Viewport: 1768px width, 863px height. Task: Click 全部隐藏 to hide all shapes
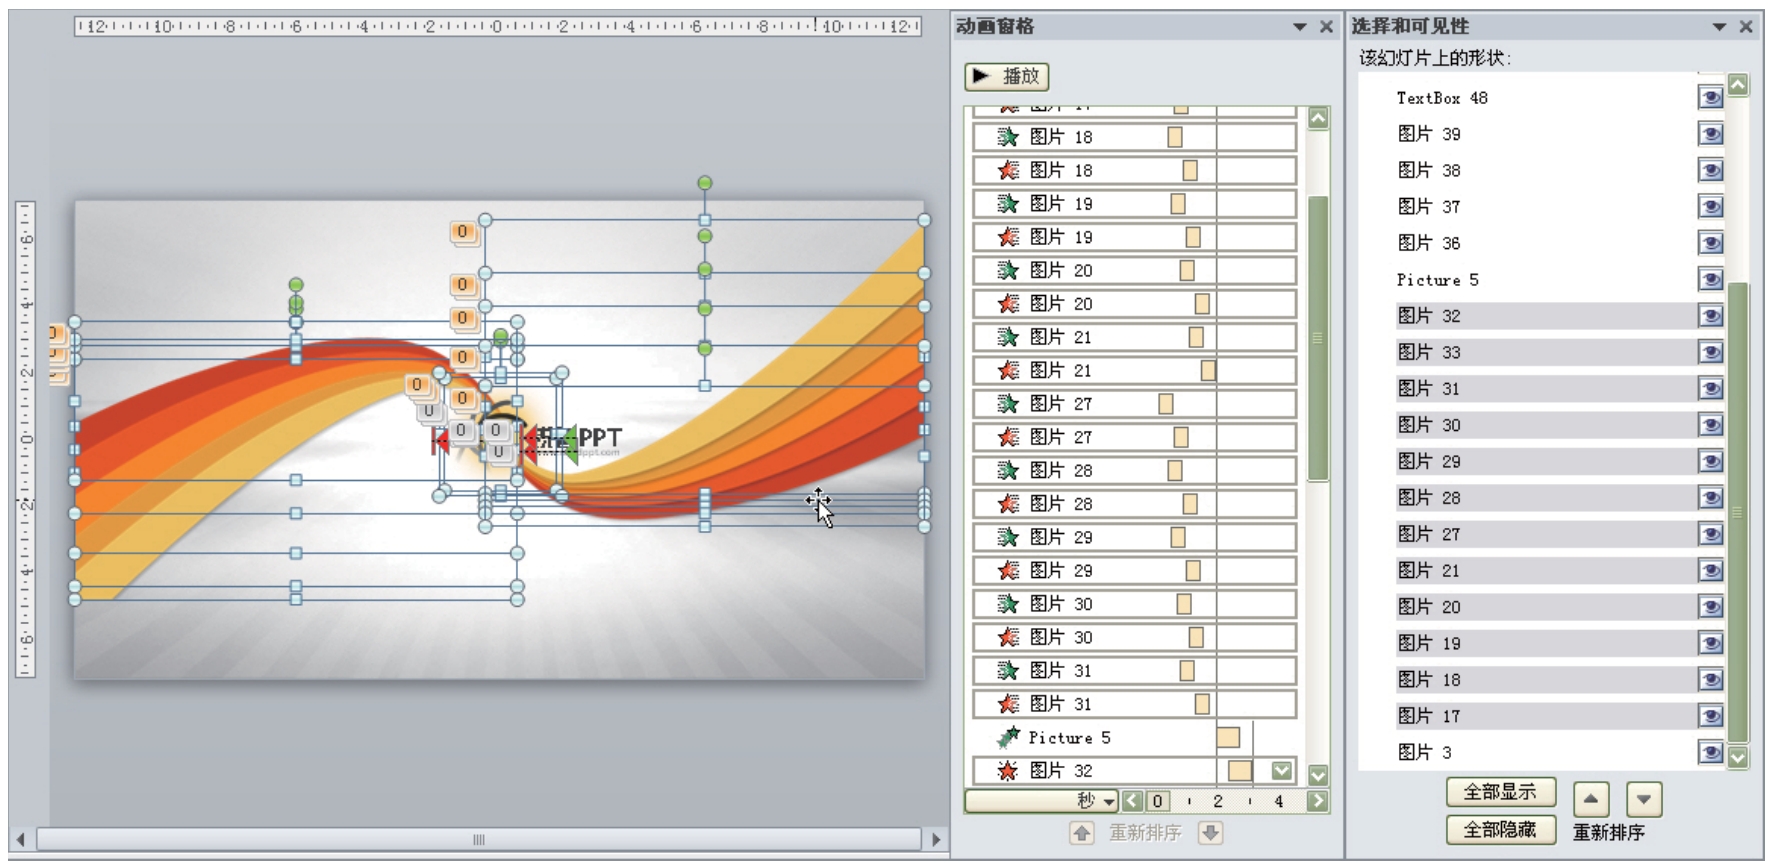point(1500,829)
